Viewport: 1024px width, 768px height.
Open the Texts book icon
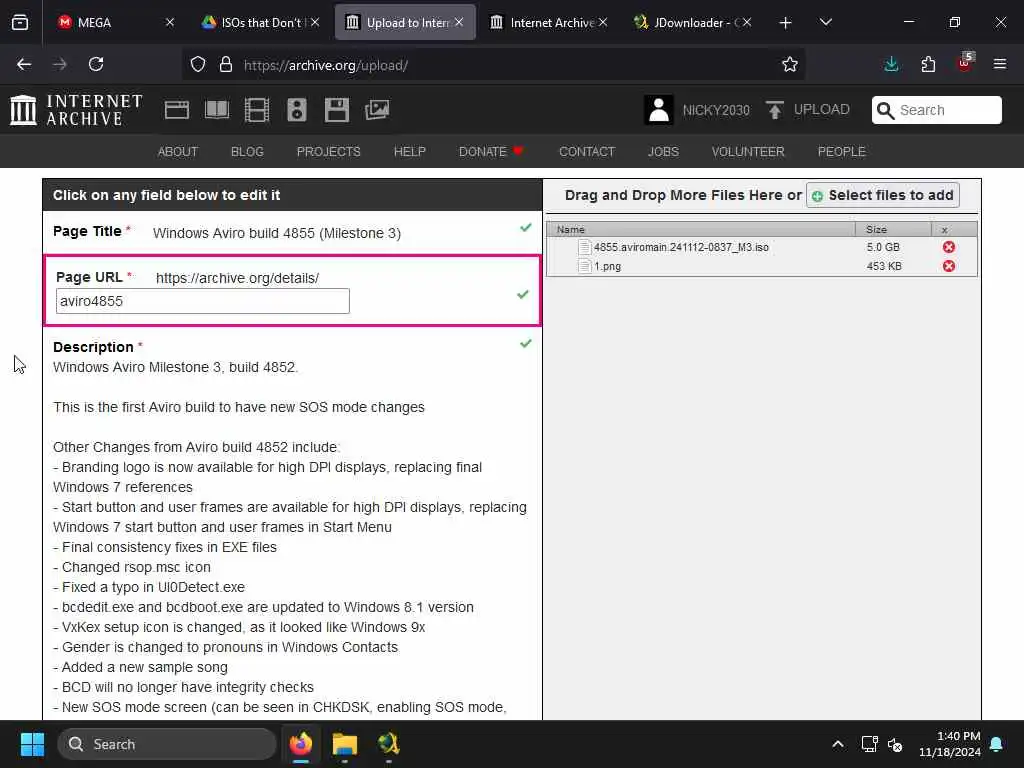[x=217, y=110]
